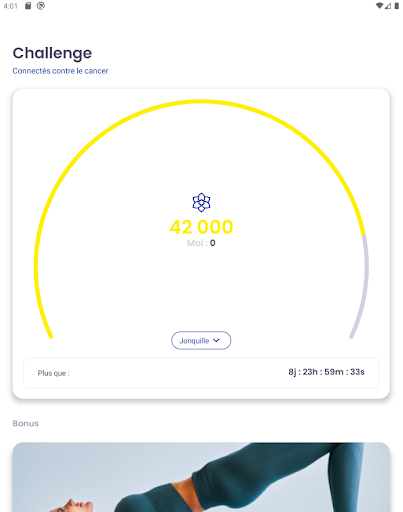Tap the countdown timer 8j : 23h
Image resolution: width=403 pixels, height=512 pixels.
[326, 372]
